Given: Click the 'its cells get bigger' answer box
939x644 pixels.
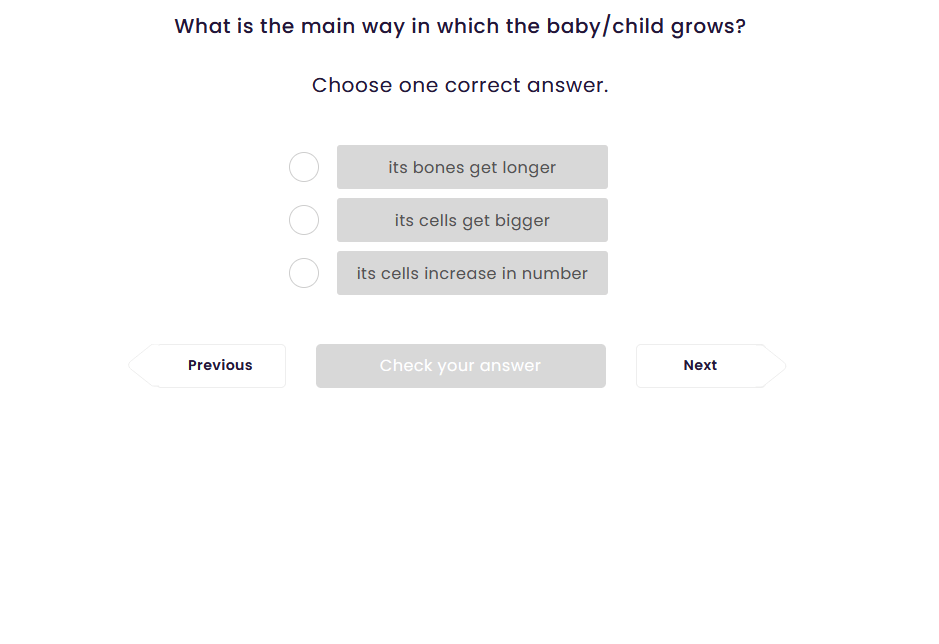Looking at the screenshot, I should tap(472, 220).
